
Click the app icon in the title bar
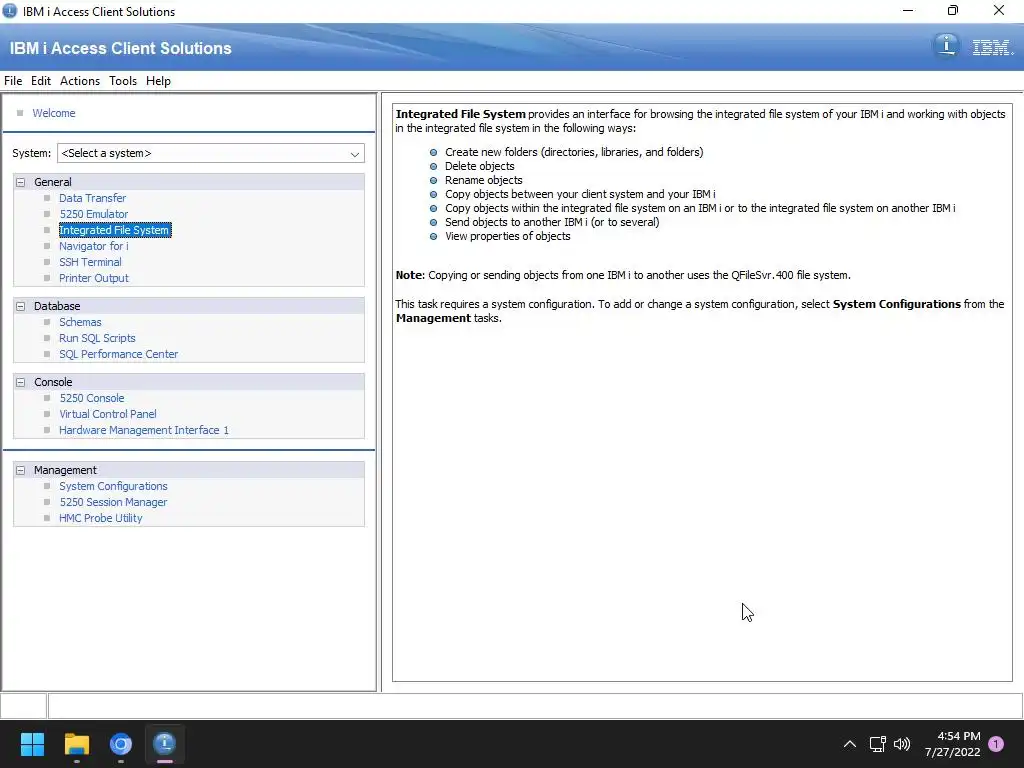pos(10,11)
